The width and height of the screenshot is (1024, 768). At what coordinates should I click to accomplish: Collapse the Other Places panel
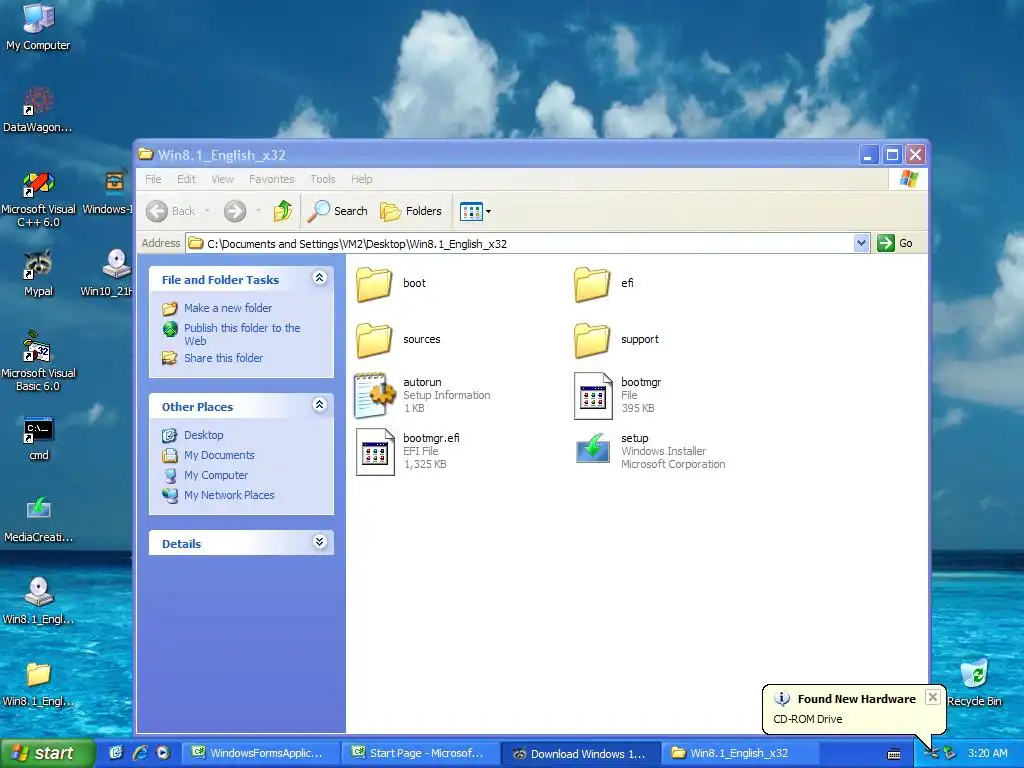click(x=319, y=405)
